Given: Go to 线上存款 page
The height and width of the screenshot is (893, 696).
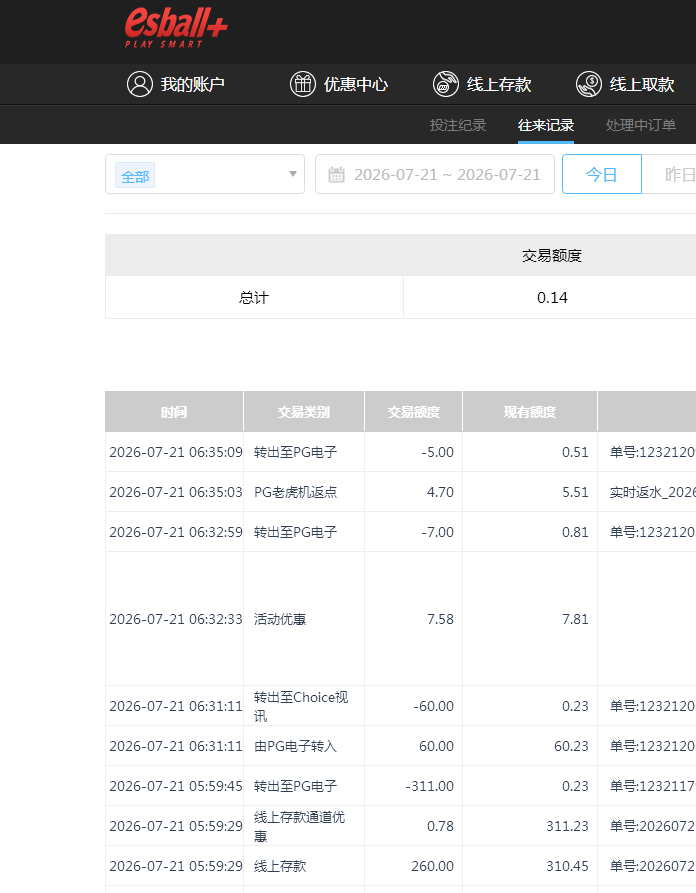Looking at the screenshot, I should [499, 84].
